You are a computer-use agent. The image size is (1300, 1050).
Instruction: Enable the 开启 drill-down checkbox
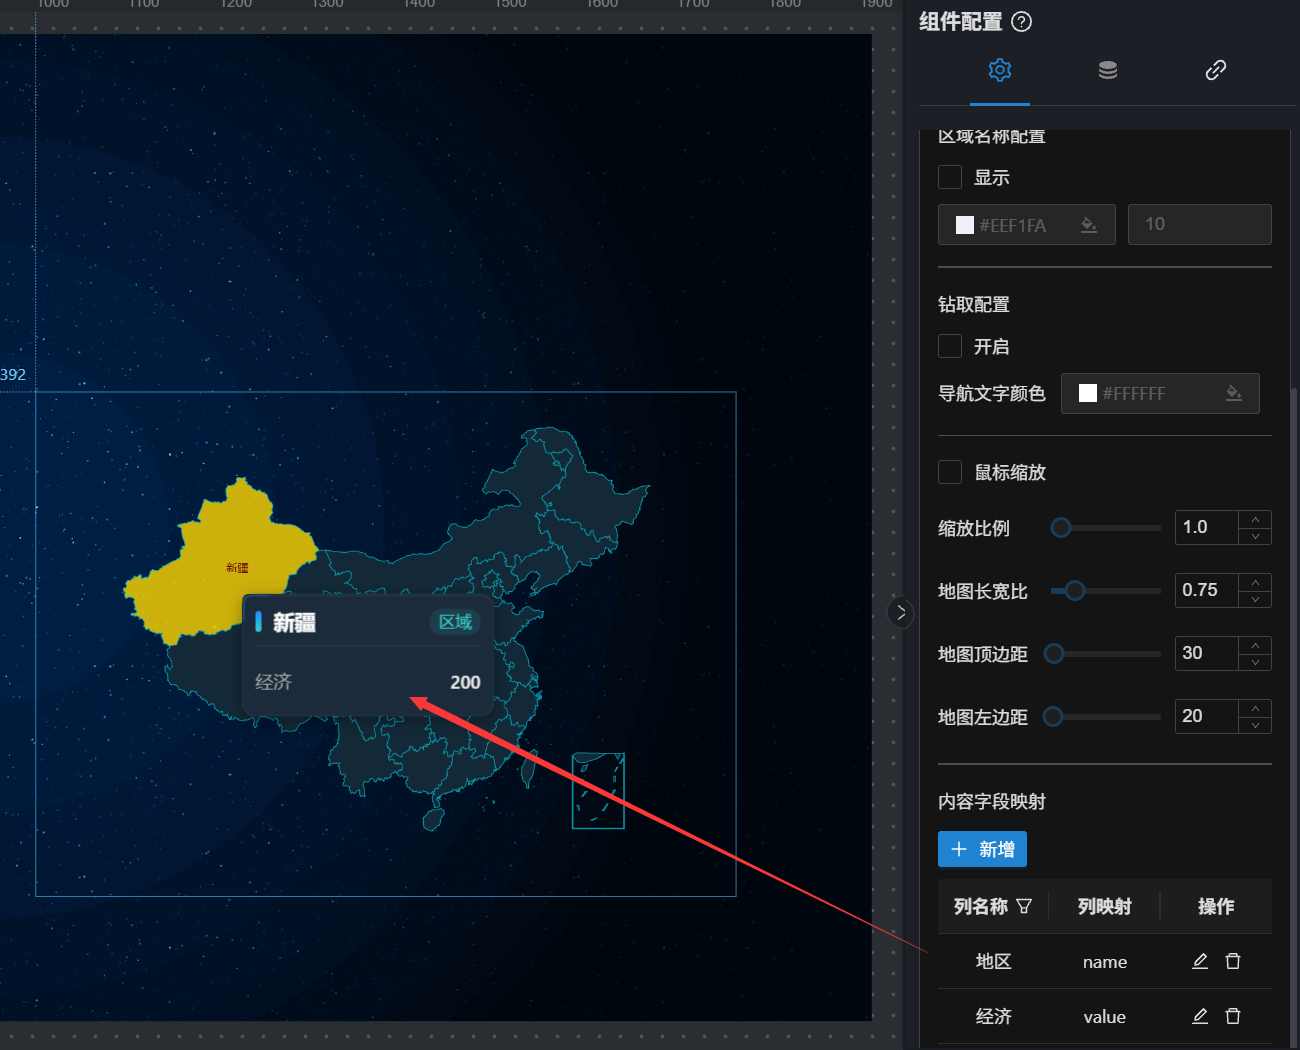950,346
